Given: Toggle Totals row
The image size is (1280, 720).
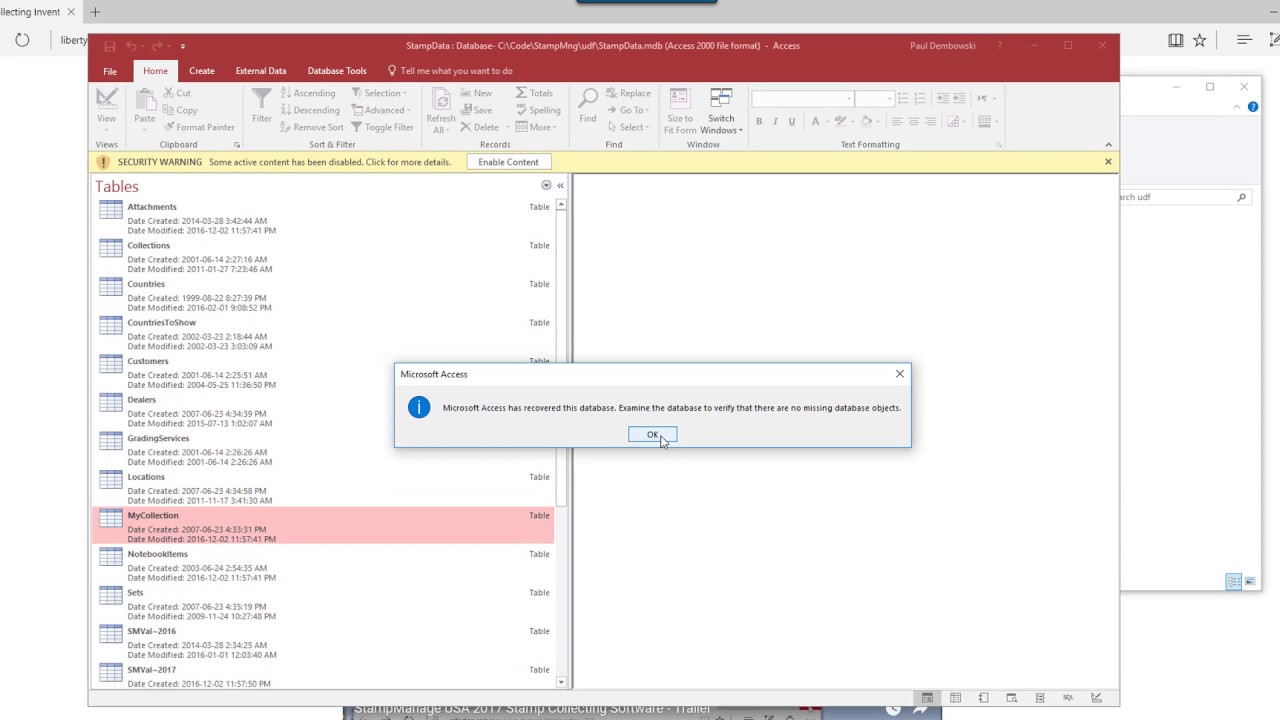Looking at the screenshot, I should click(534, 93).
